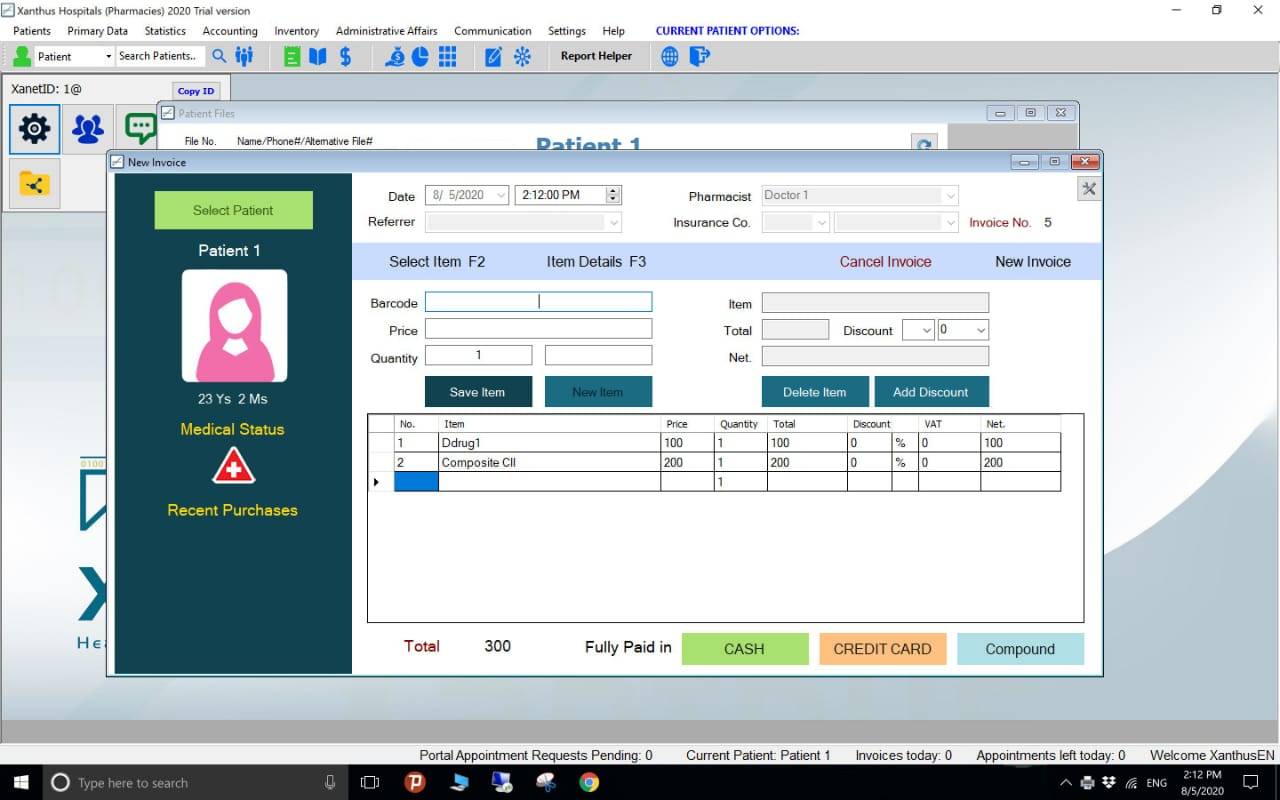1280x800 pixels.
Task: Click the blue grid toolbar icon
Action: point(447,57)
